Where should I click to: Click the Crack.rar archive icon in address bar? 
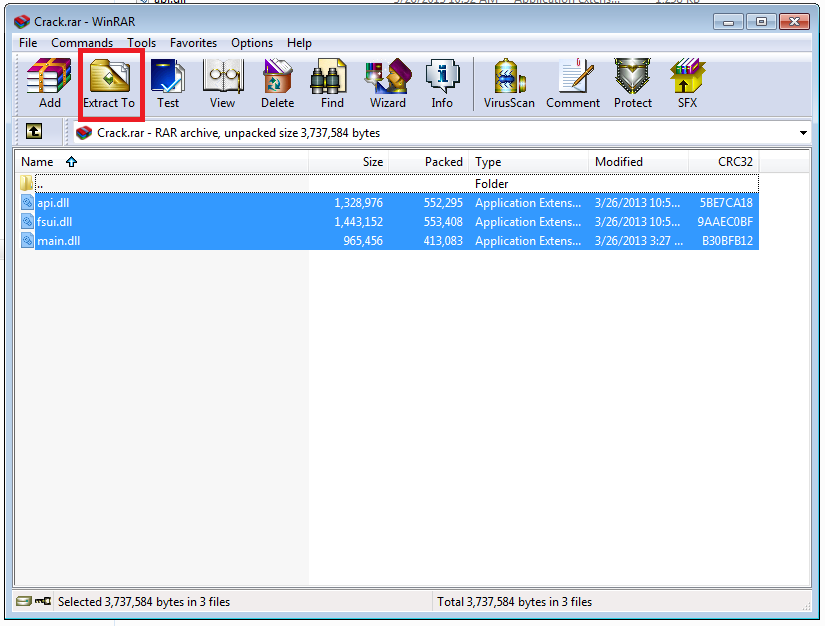(84, 133)
